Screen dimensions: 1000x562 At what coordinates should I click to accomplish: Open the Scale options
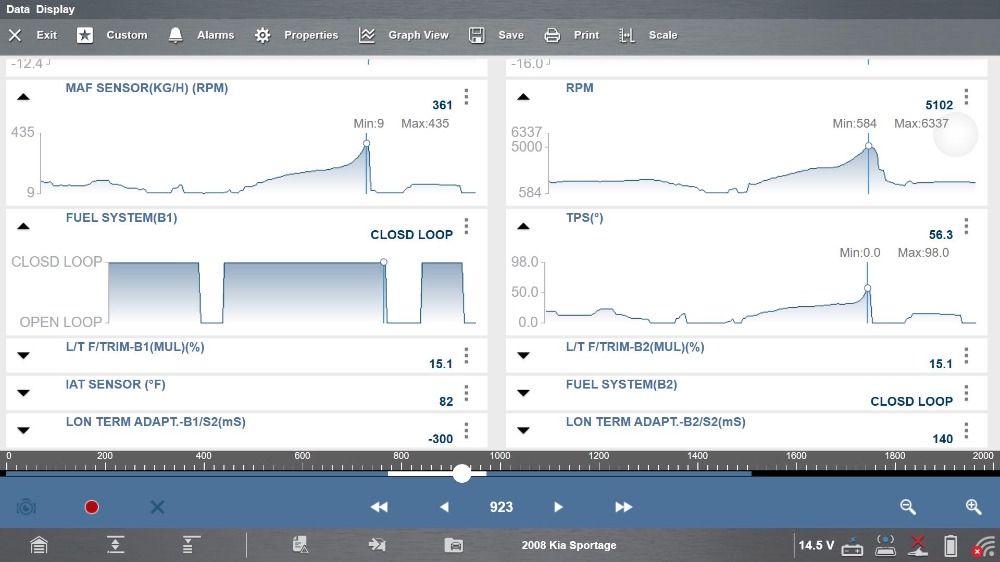coord(648,35)
